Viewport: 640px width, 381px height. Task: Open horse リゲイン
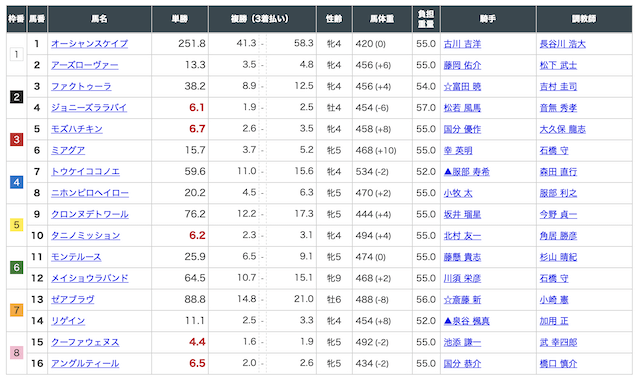[68, 321]
